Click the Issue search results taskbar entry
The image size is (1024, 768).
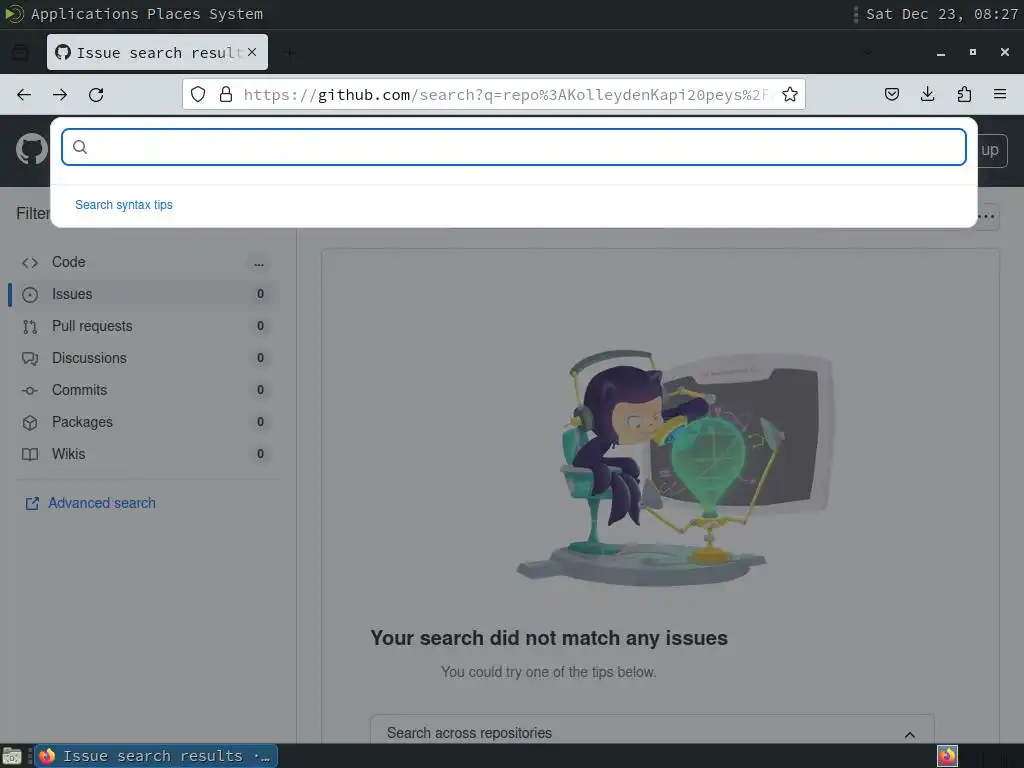pos(156,756)
